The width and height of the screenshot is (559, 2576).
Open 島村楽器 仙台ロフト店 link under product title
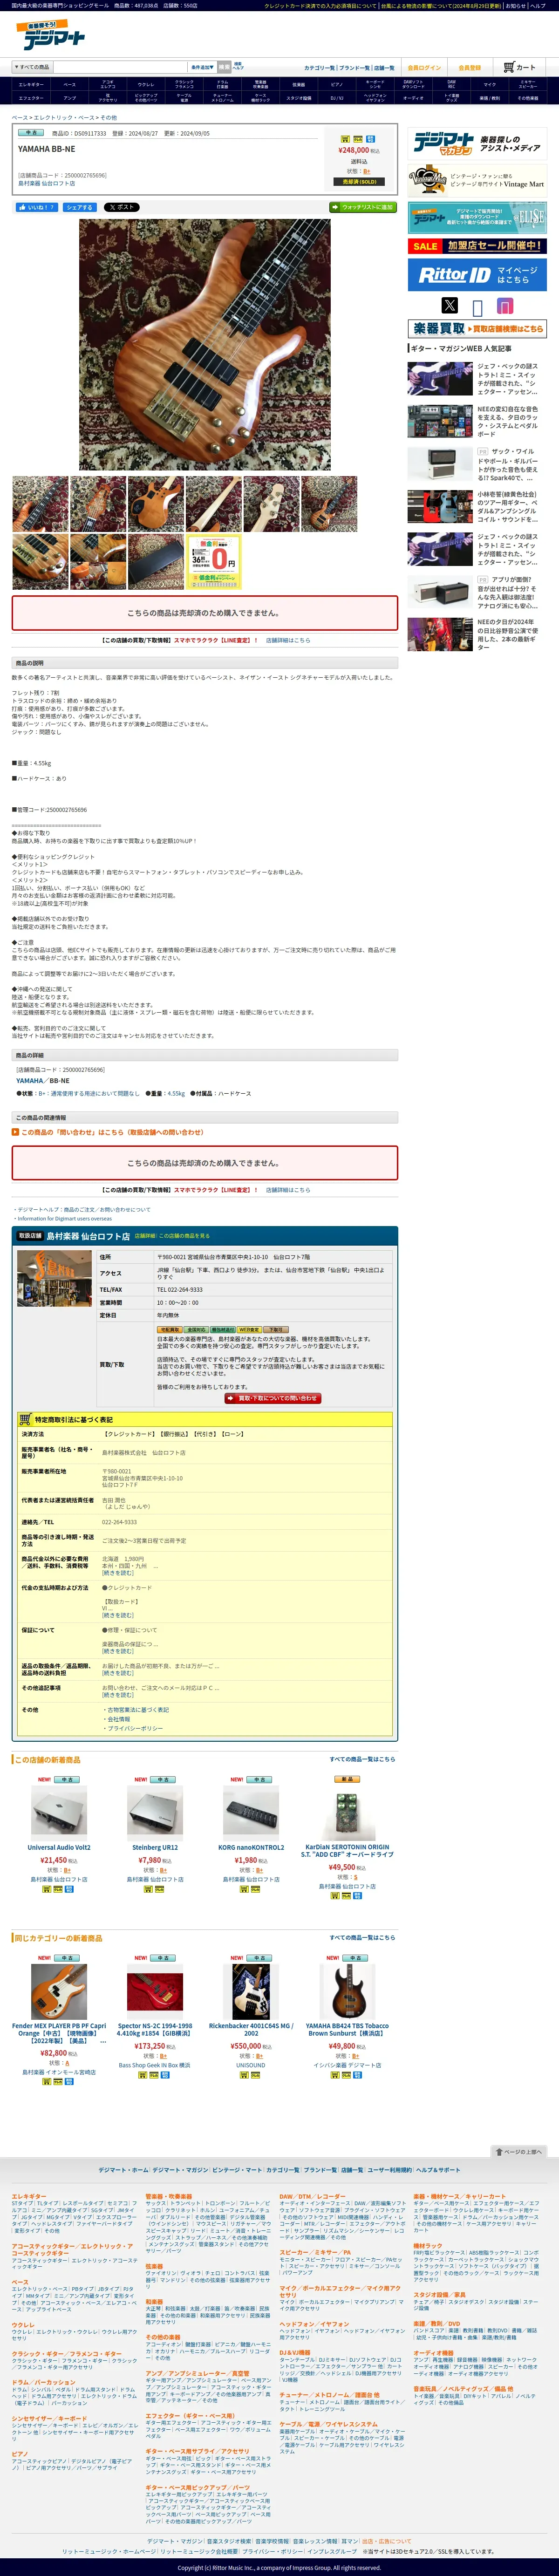click(46, 183)
